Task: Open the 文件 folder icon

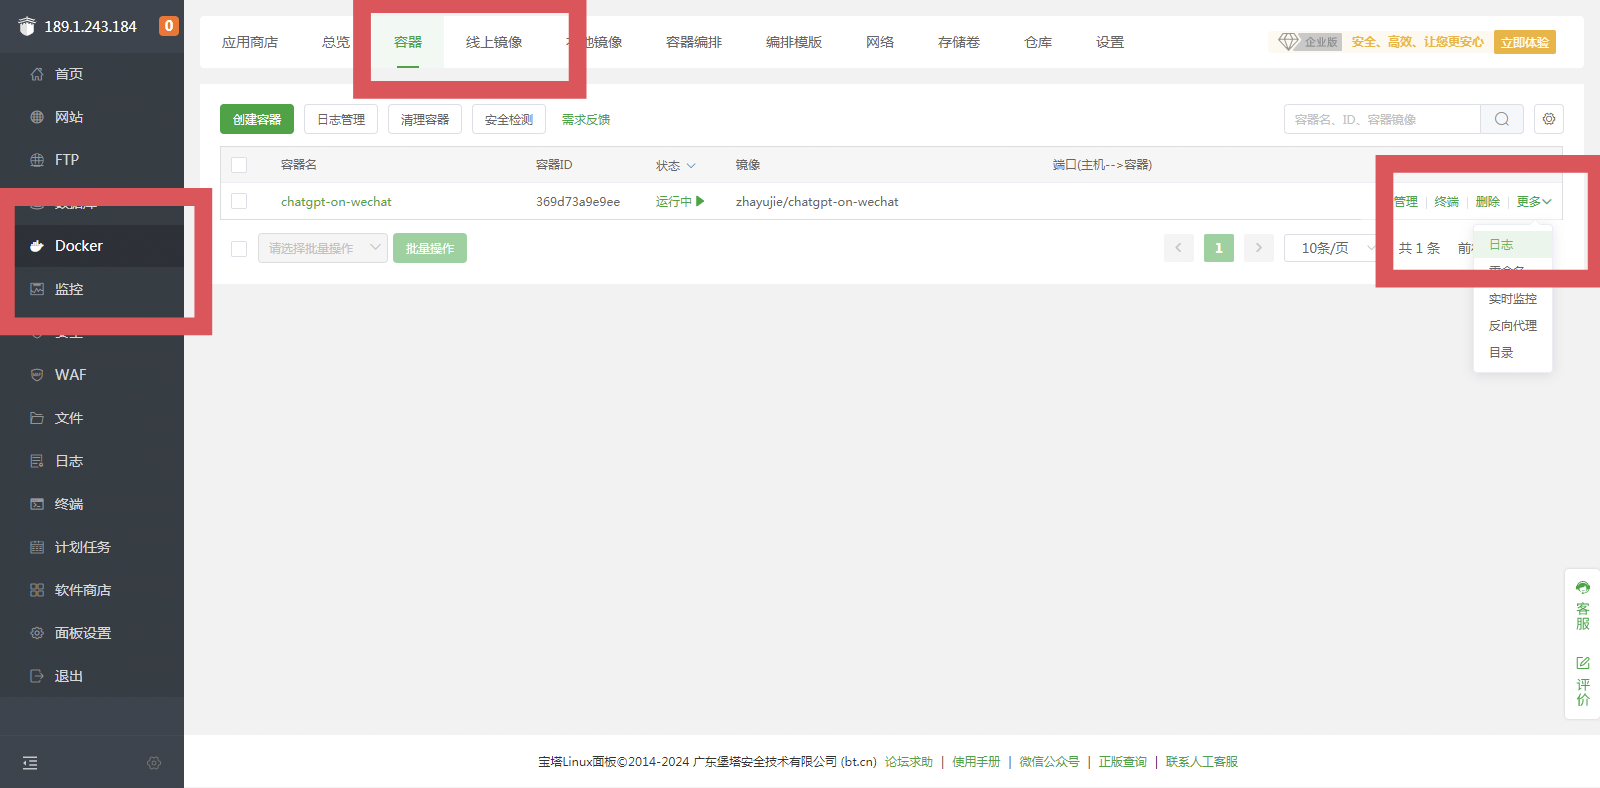Action: pyautogui.click(x=37, y=418)
